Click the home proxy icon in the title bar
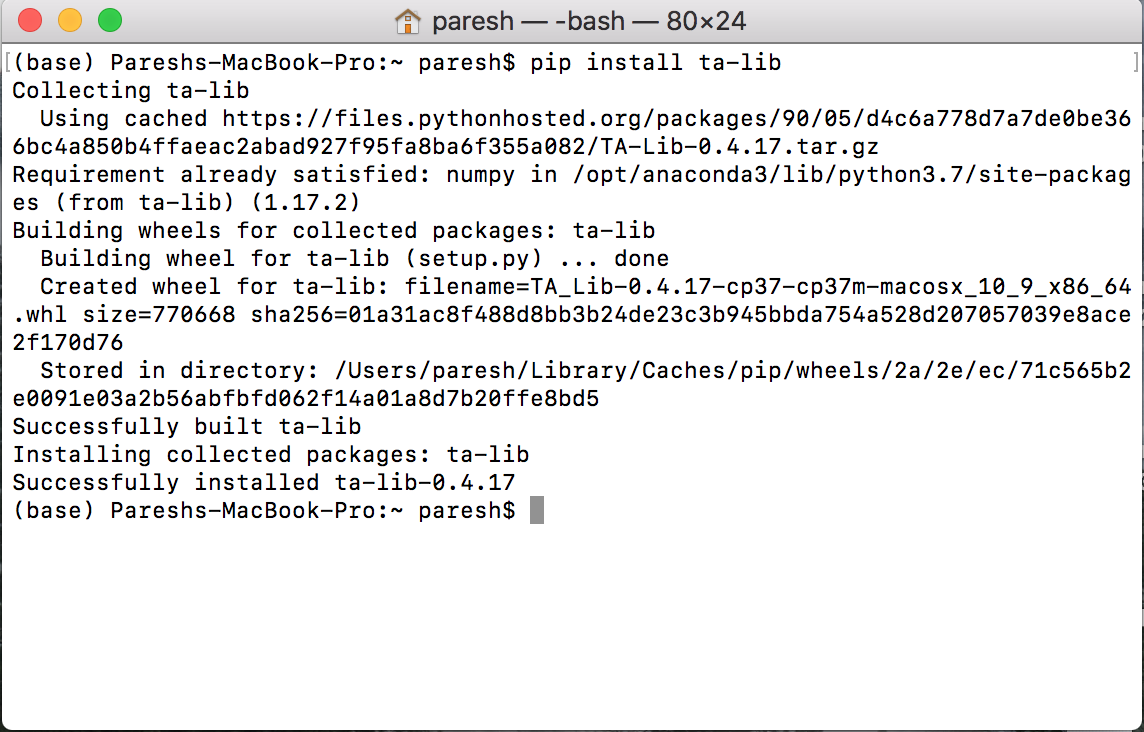 click(x=408, y=20)
